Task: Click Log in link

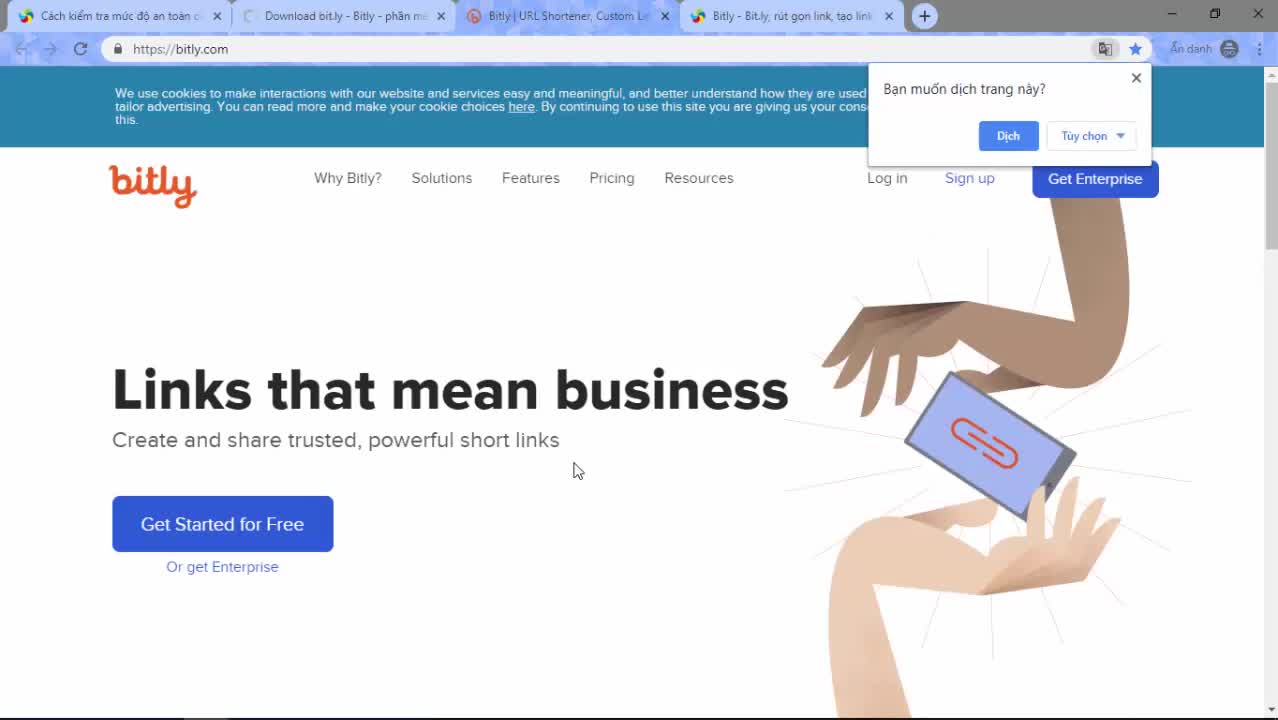Action: tap(887, 178)
